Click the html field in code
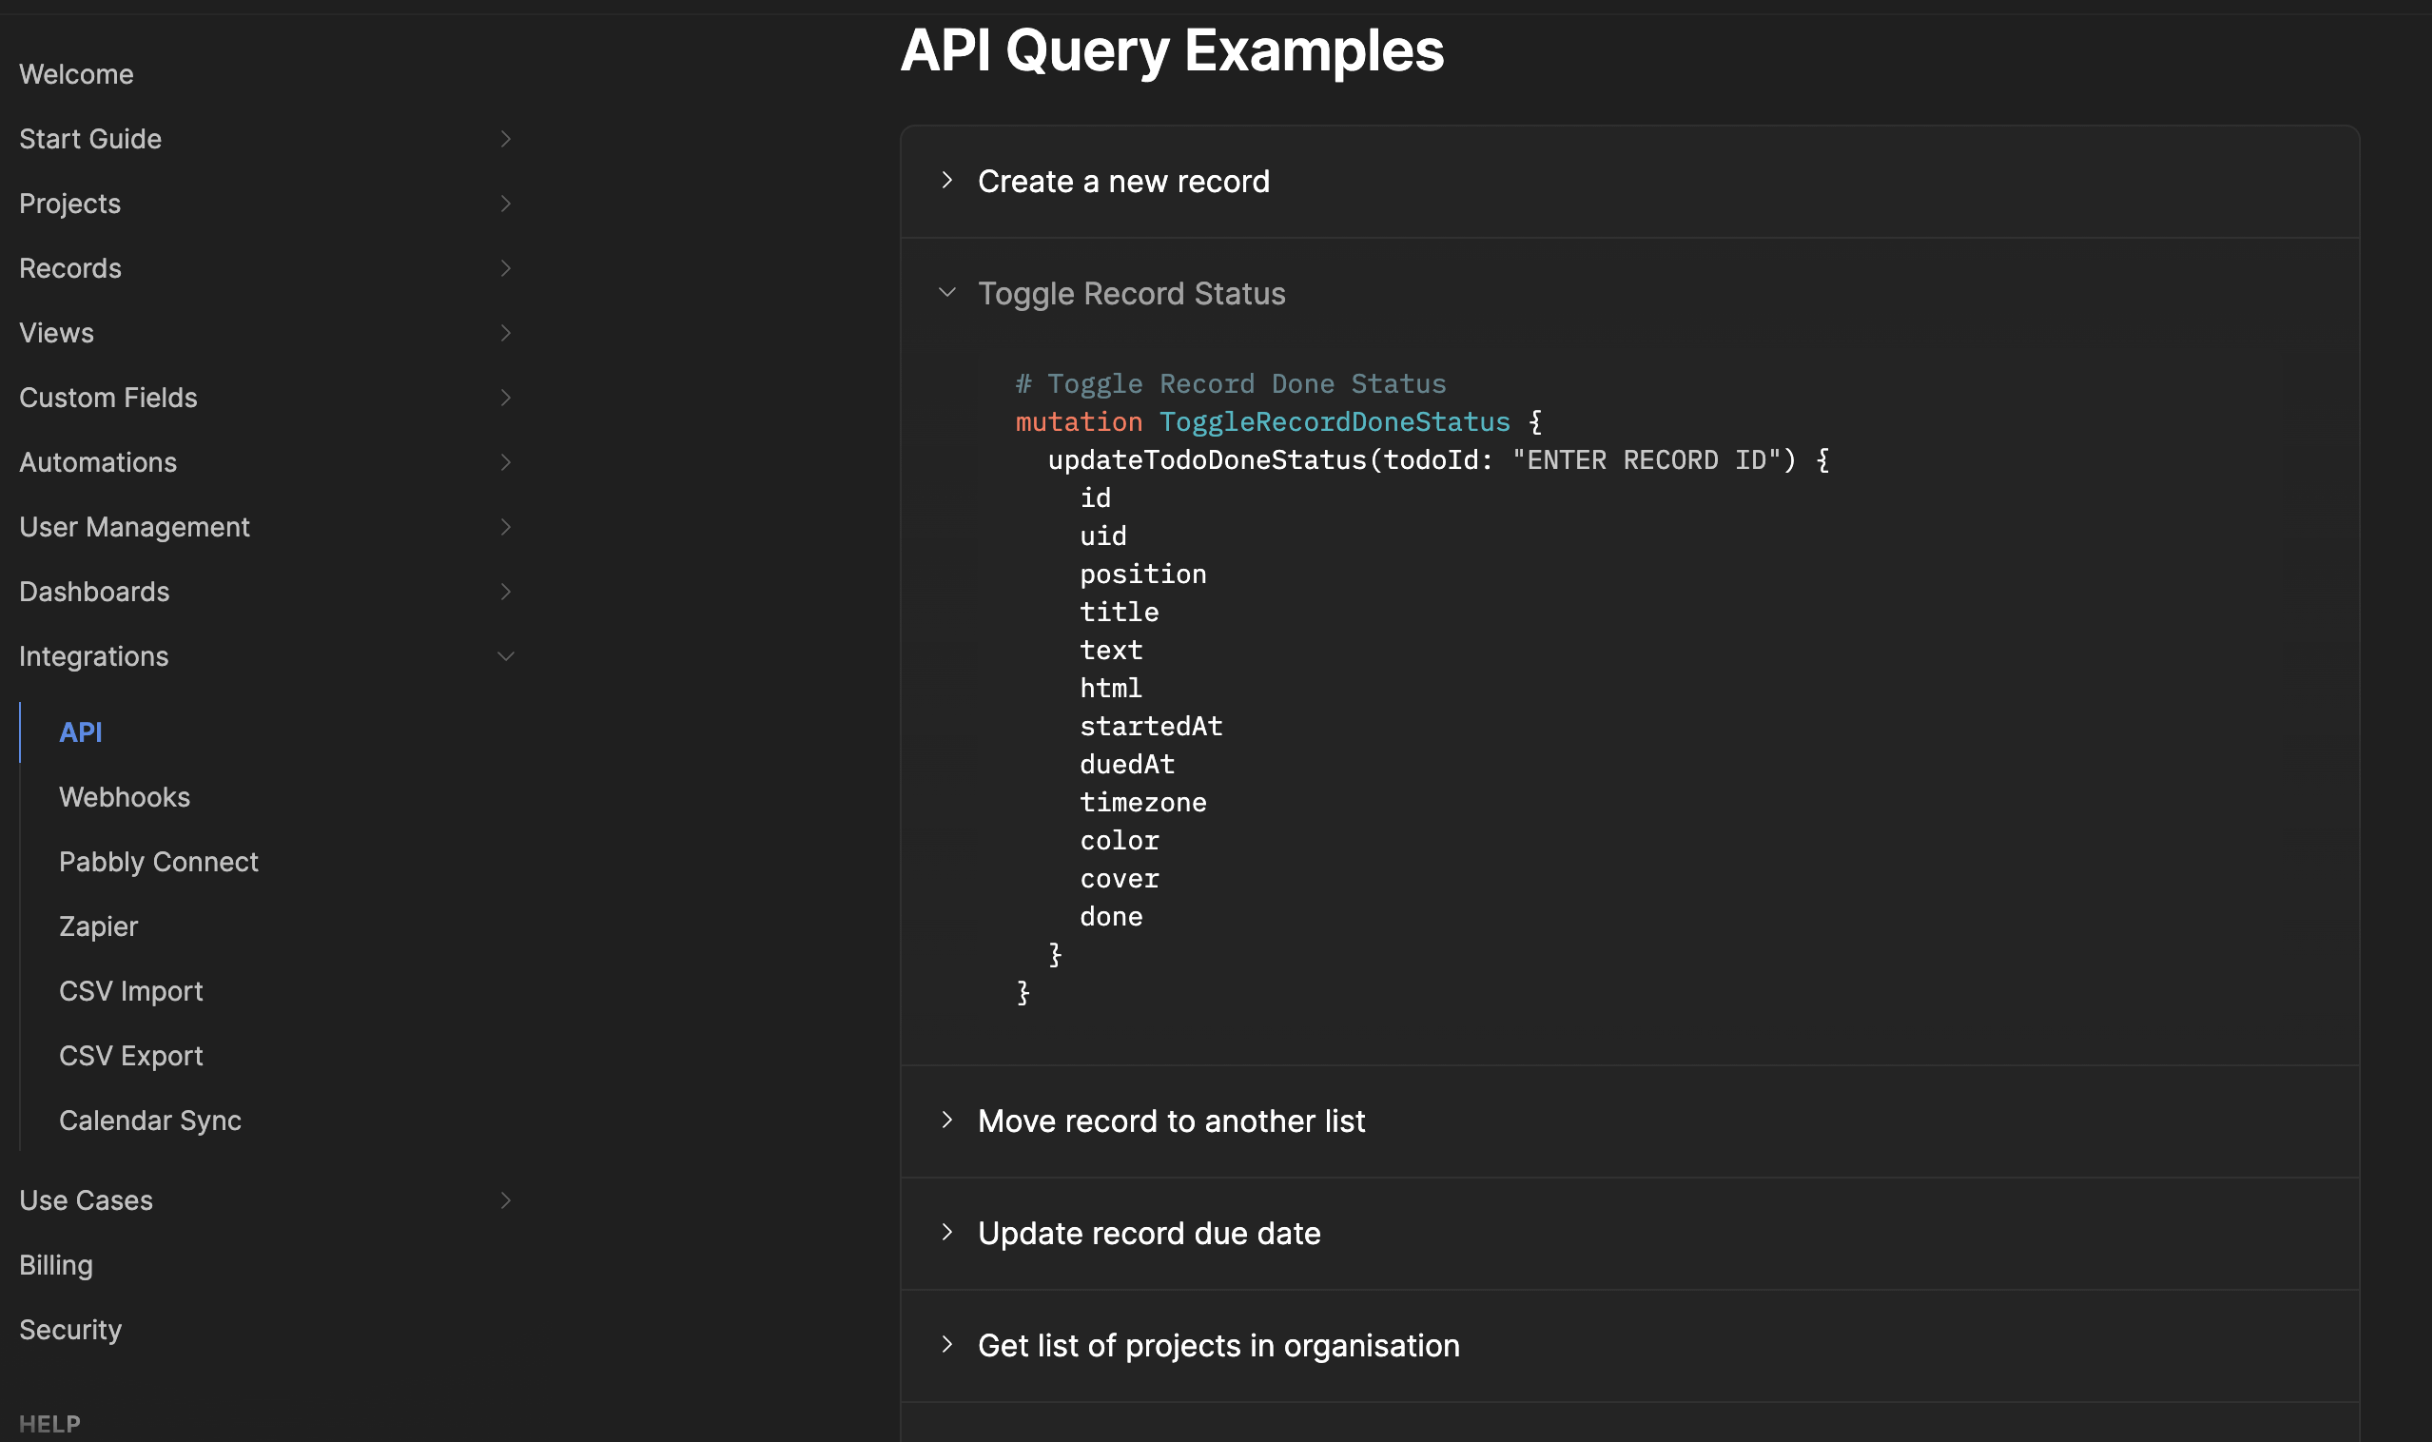Viewport: 2432px width, 1442px height. [x=1110, y=688]
